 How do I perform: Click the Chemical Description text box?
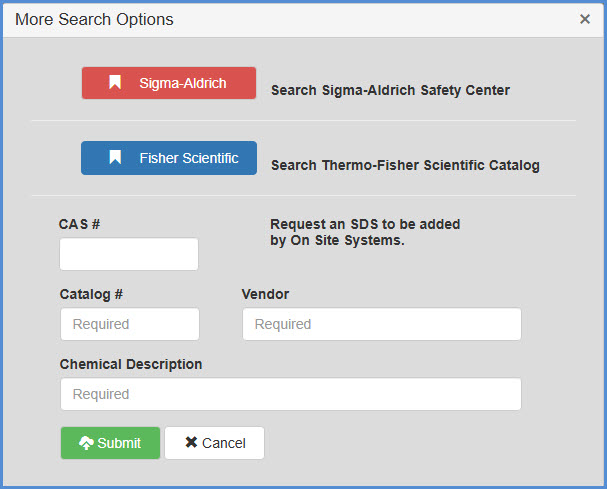[290, 394]
